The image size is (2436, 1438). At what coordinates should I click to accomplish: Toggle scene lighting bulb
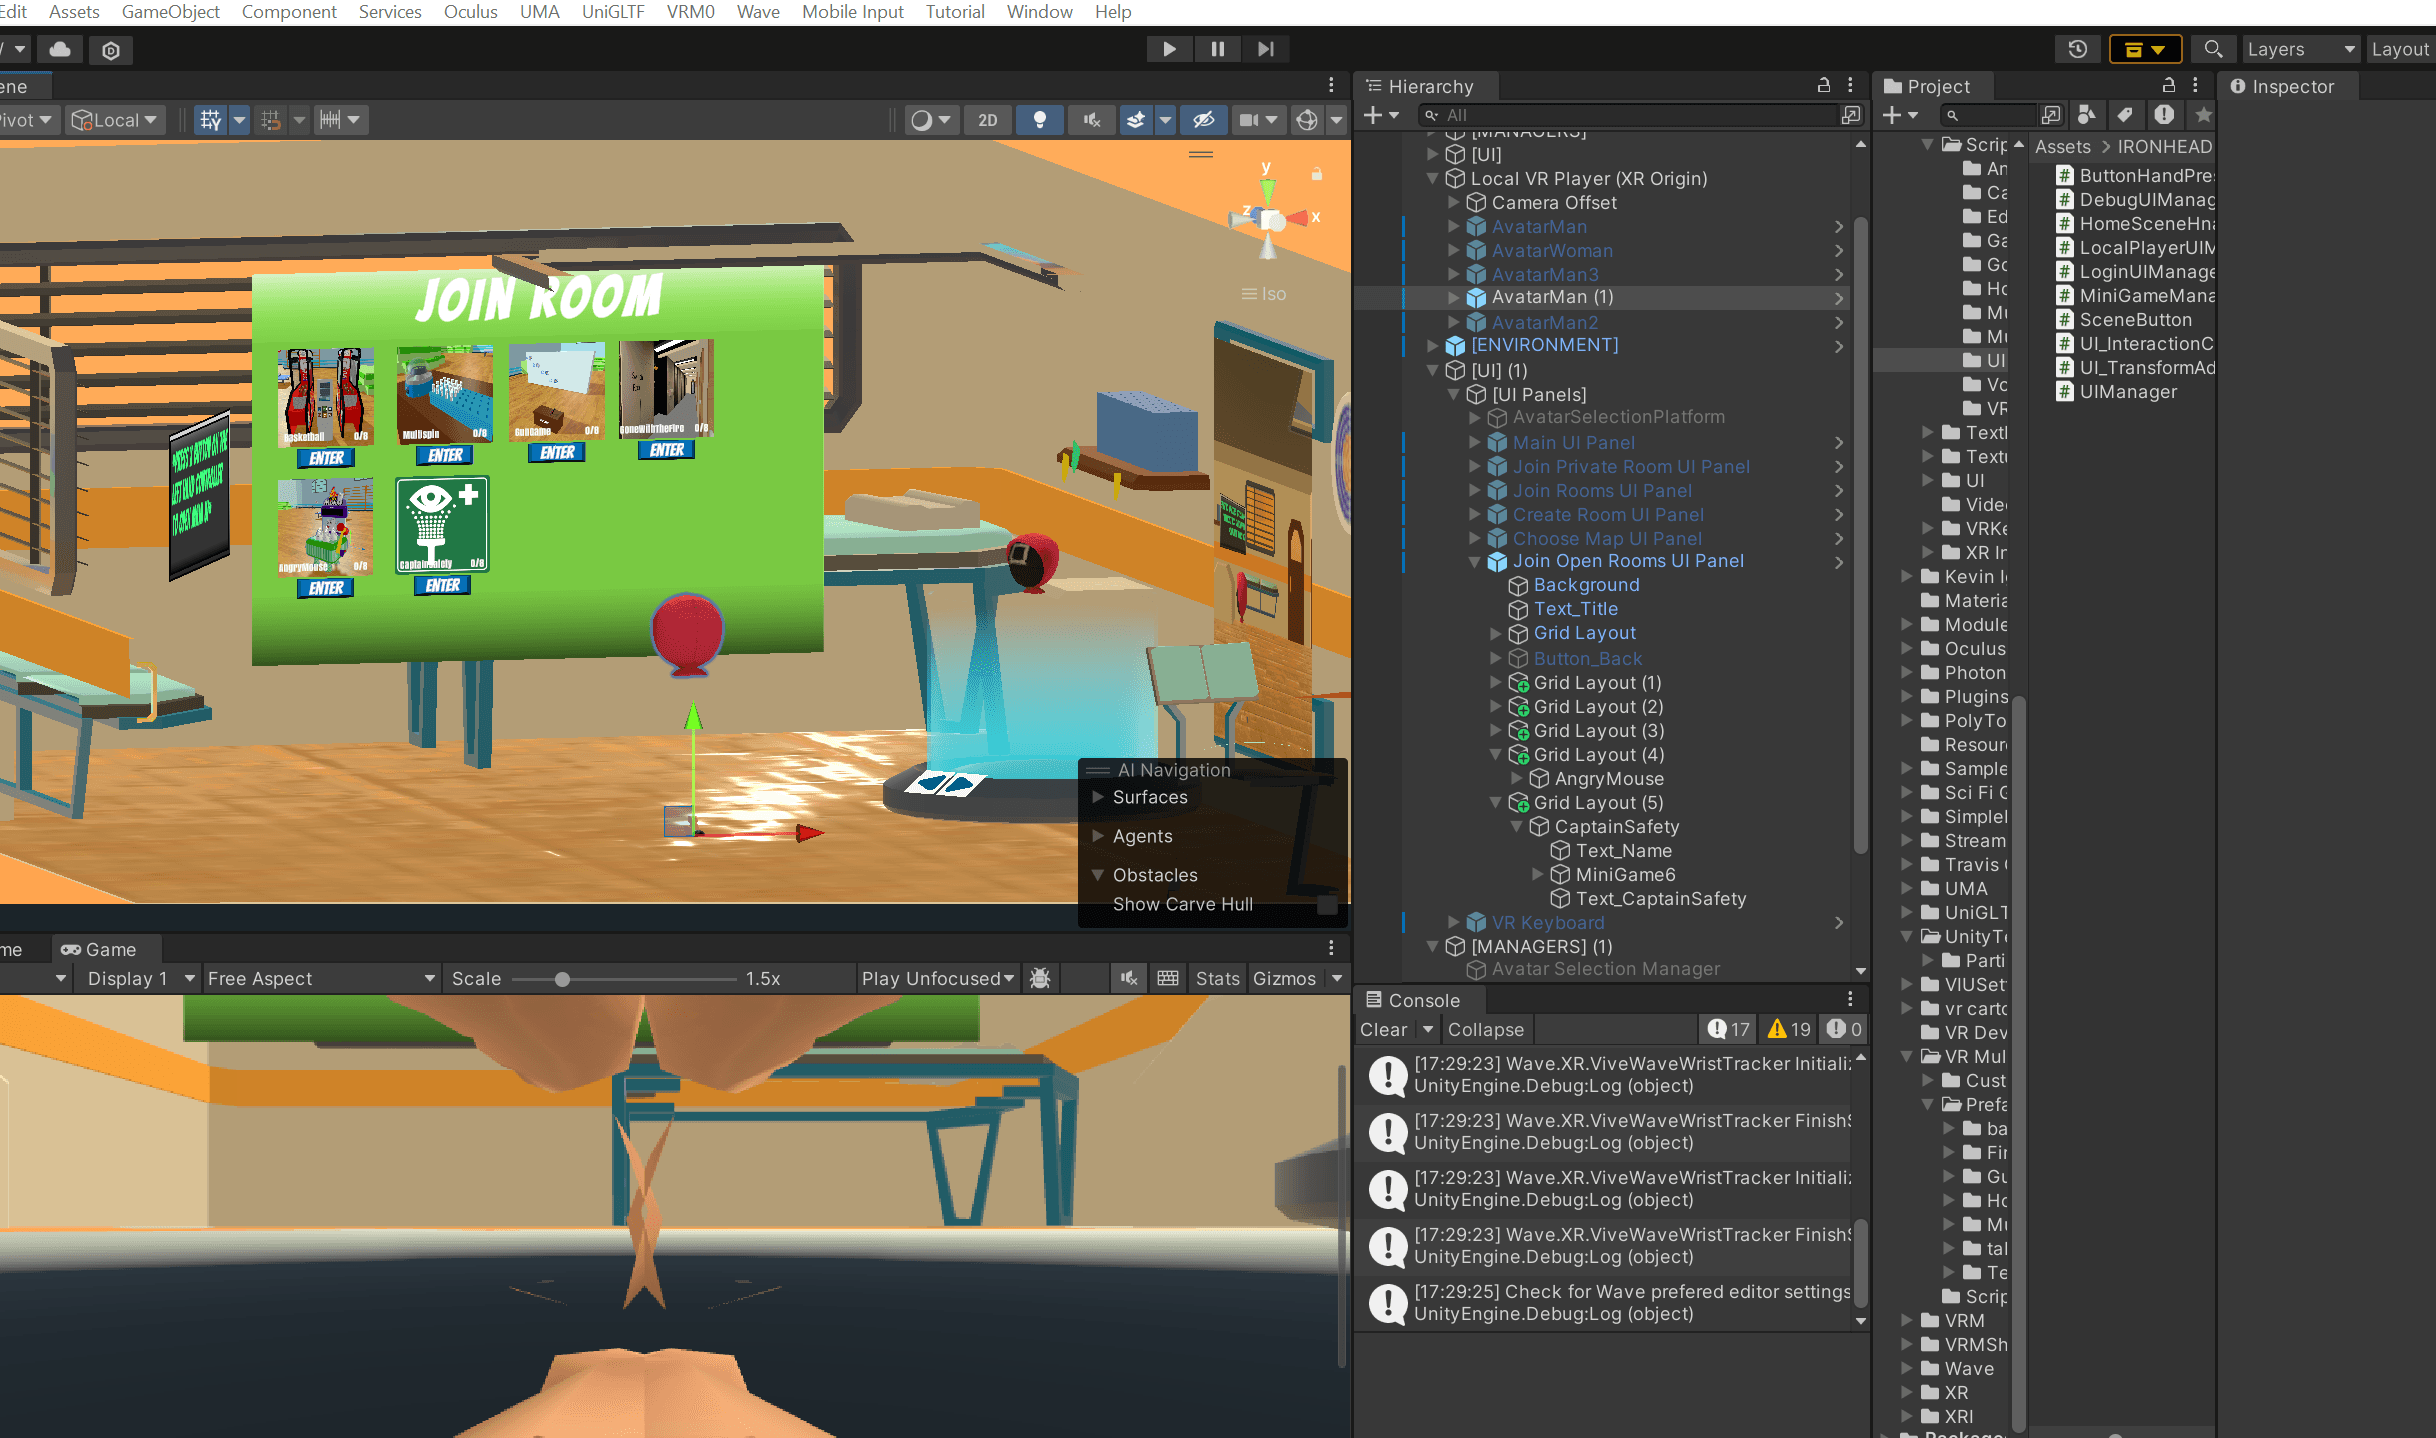[1040, 120]
